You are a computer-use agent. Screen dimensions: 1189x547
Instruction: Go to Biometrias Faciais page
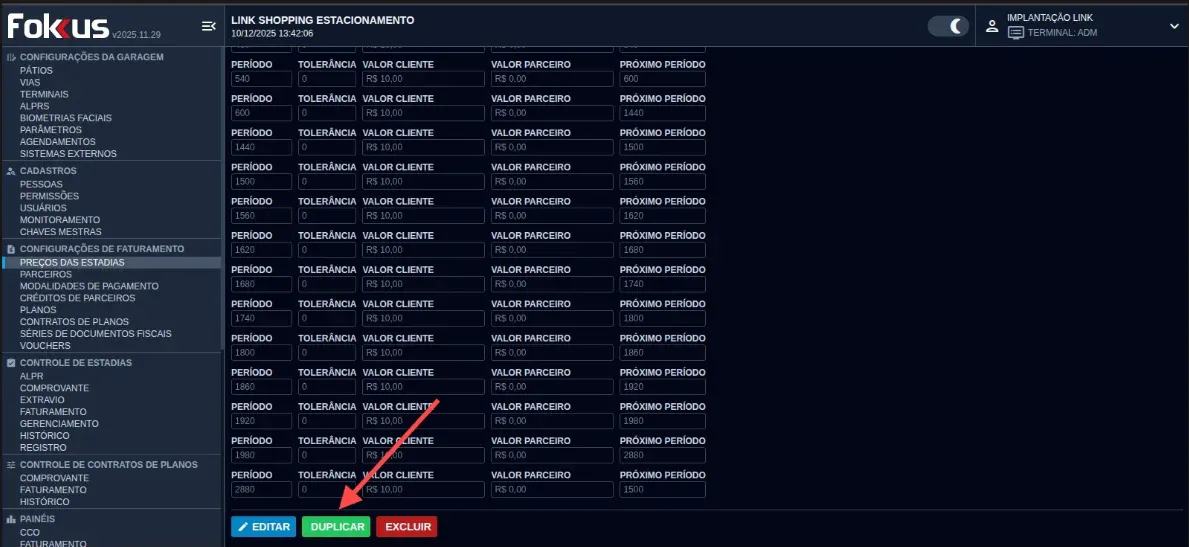click(66, 118)
